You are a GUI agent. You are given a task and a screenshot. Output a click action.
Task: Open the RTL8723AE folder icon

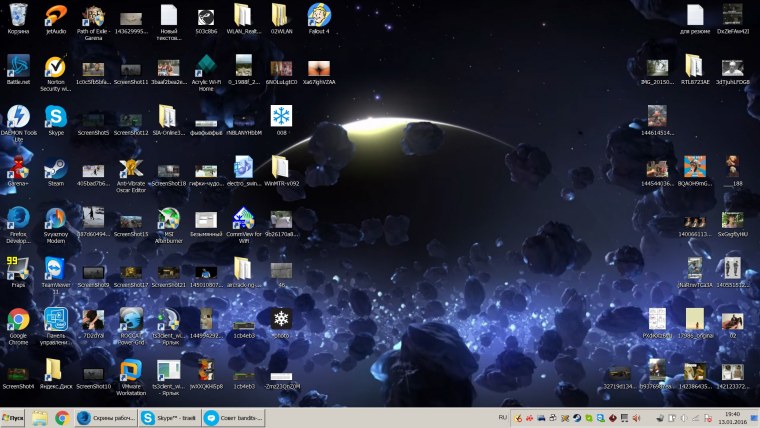point(695,69)
